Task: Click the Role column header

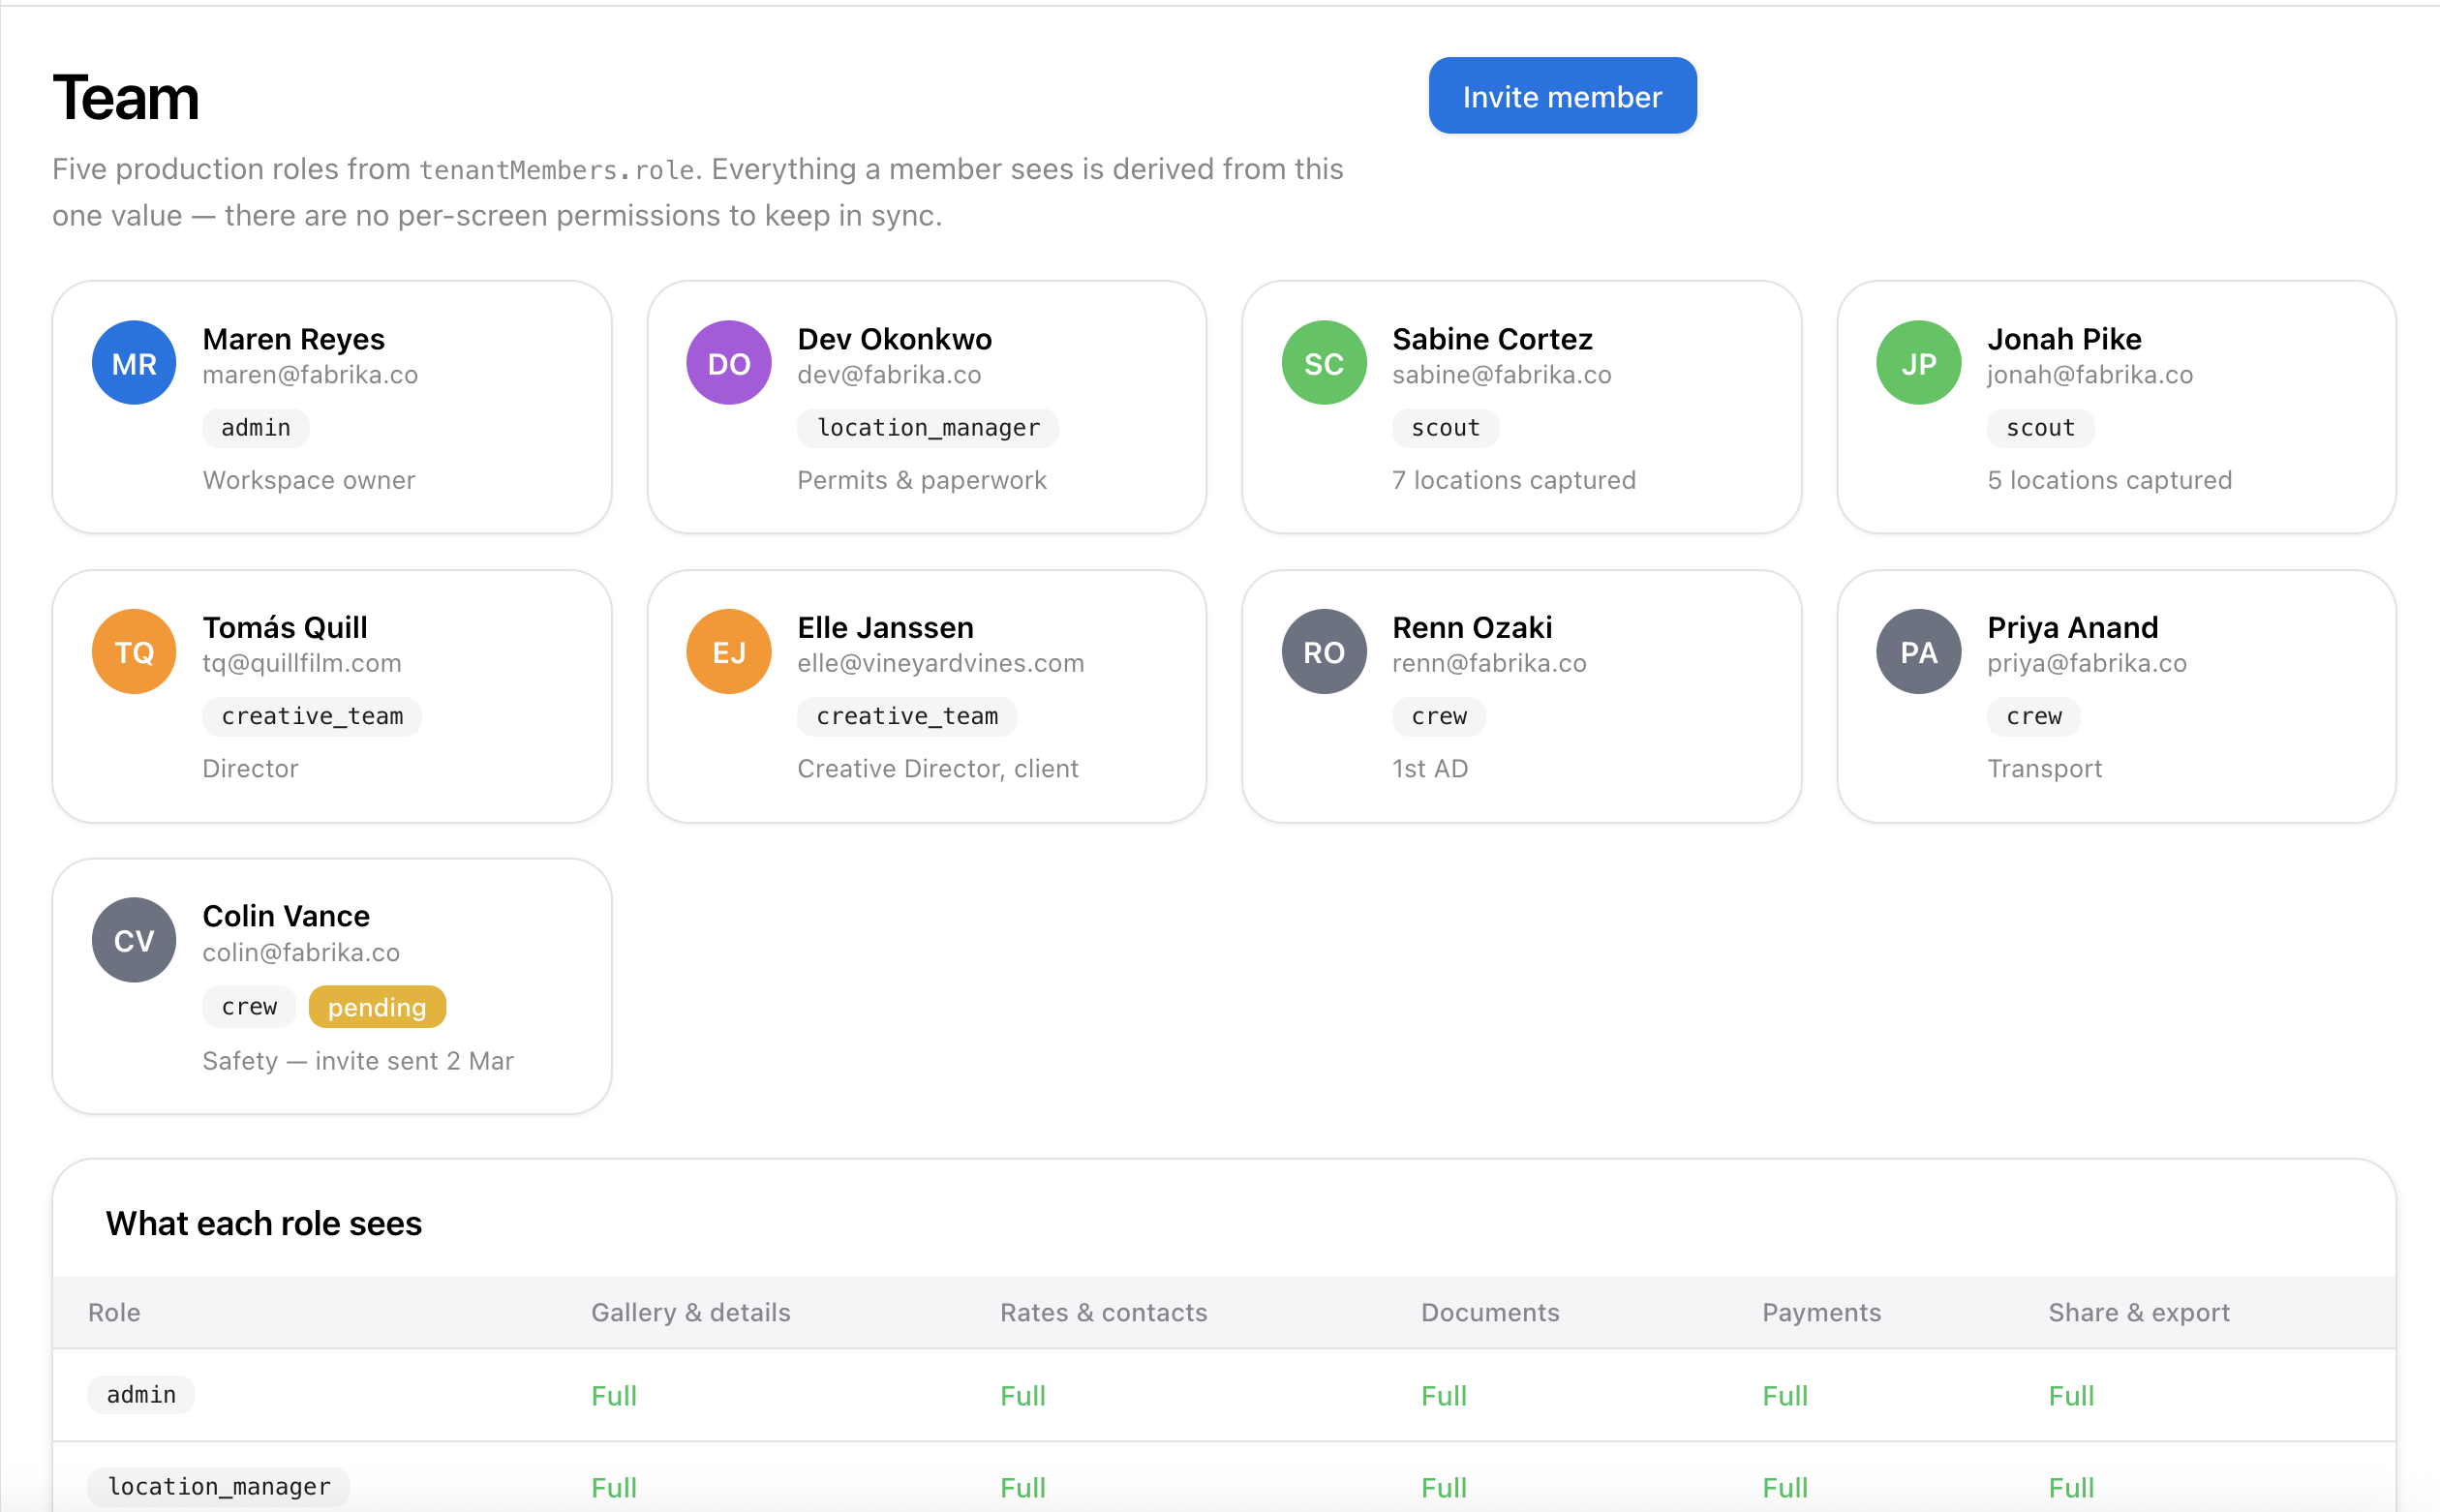Action: tap(114, 1312)
